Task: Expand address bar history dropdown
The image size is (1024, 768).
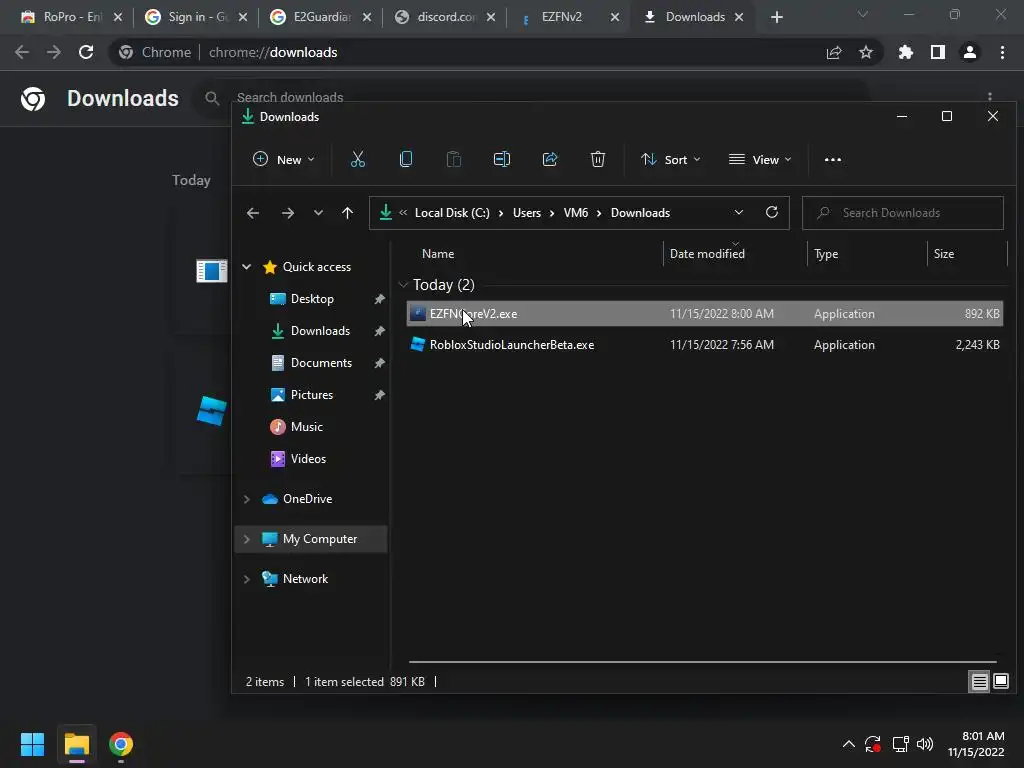Action: pyautogui.click(x=739, y=212)
